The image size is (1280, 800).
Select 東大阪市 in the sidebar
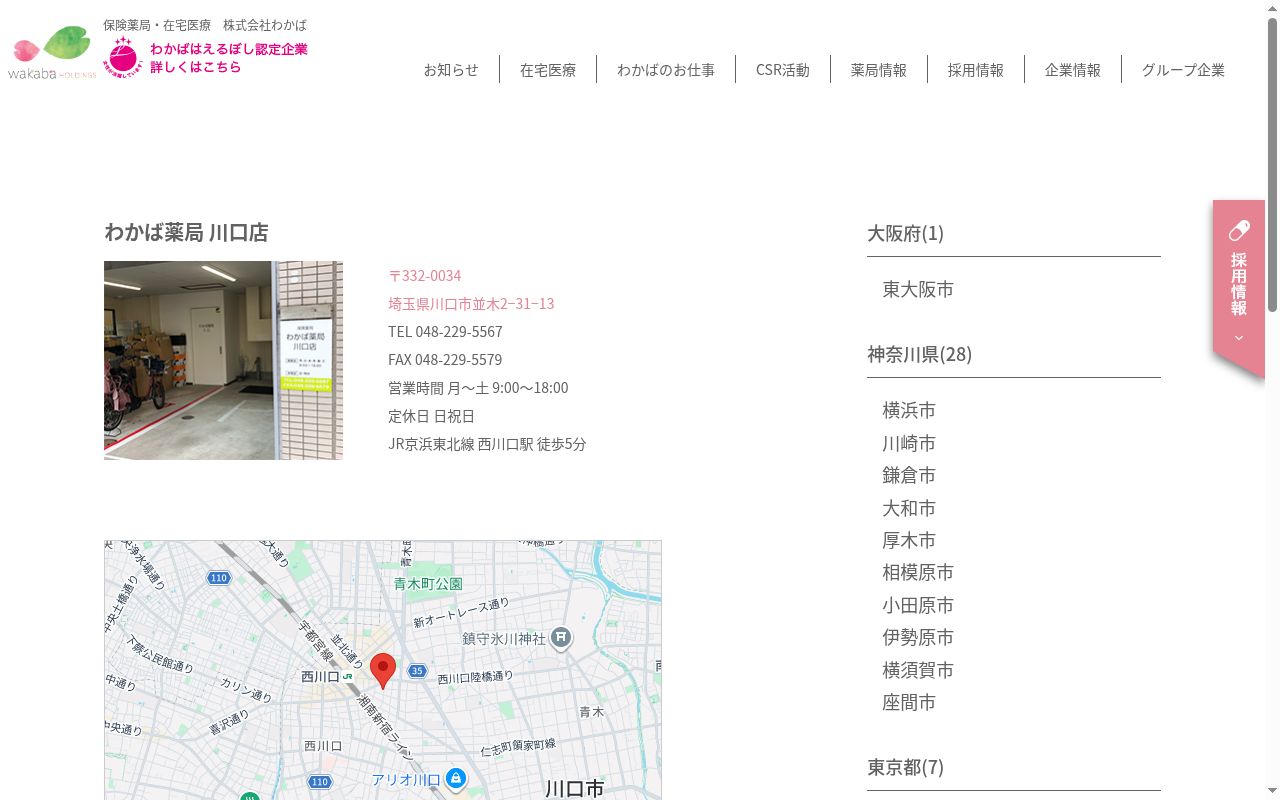pos(918,289)
